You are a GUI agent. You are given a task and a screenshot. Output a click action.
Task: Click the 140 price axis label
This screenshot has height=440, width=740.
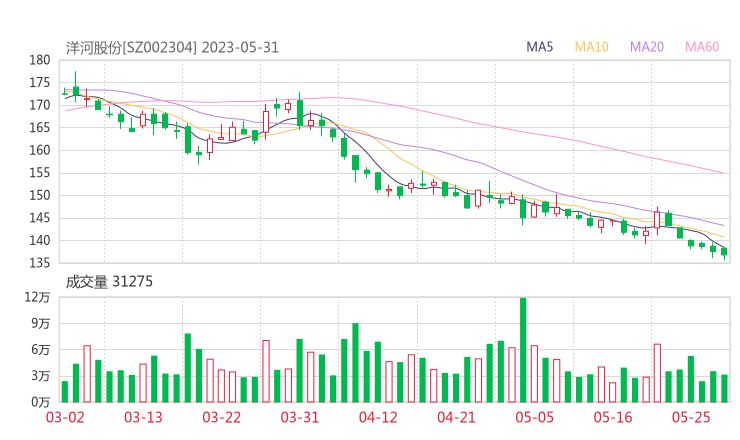point(40,240)
